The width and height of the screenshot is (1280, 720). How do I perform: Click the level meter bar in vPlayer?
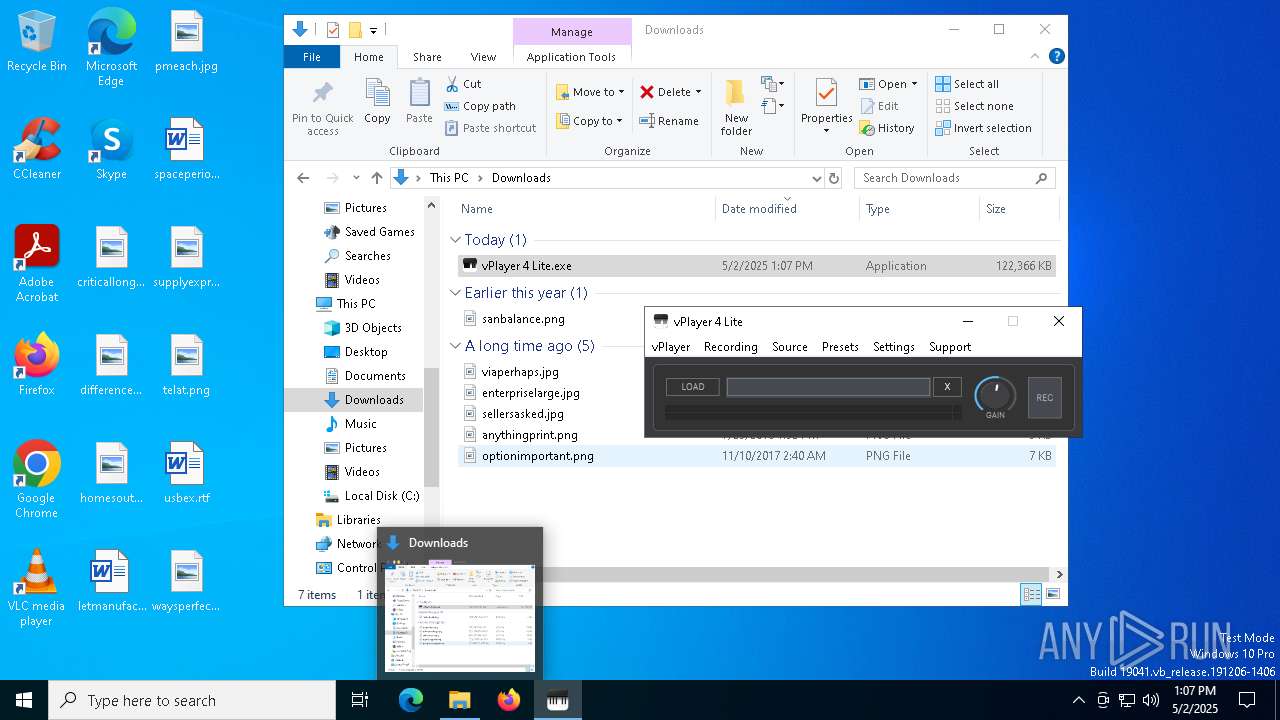pyautogui.click(x=814, y=412)
